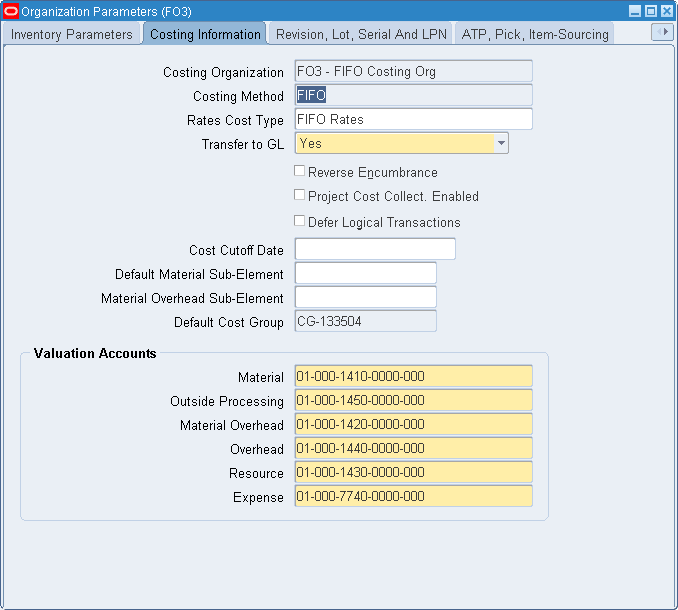
Task: Open the Transfer to GL dropdown
Action: pyautogui.click(x=501, y=143)
